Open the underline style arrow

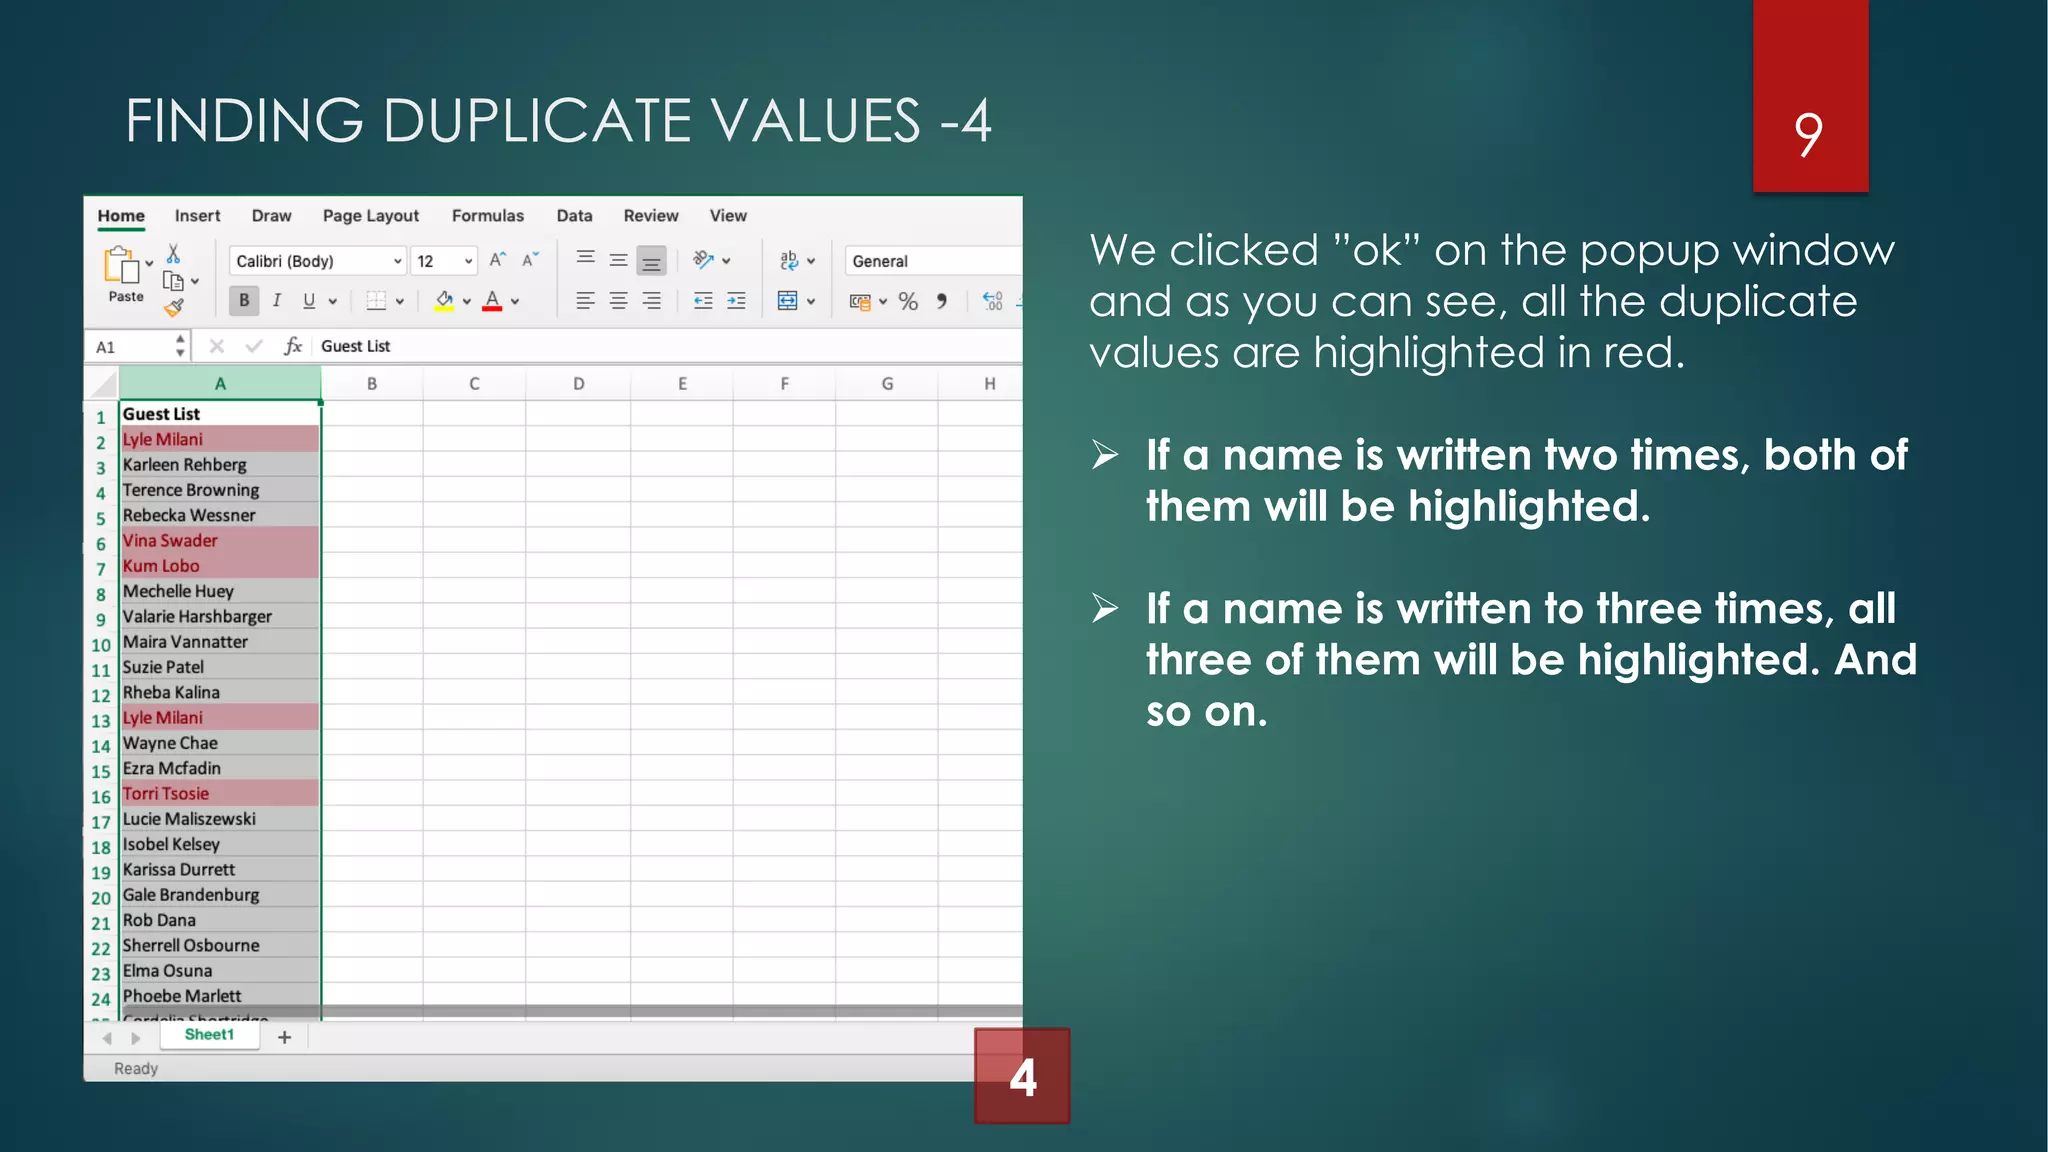click(x=333, y=301)
